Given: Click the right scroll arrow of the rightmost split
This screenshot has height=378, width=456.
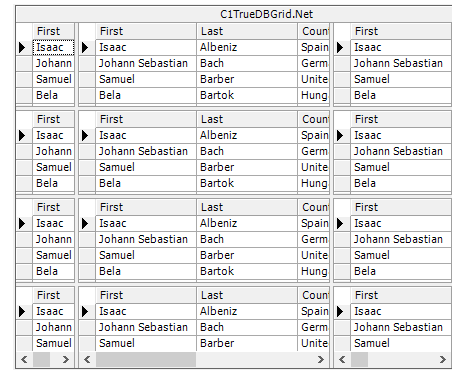Looking at the screenshot, I should pyautogui.click(x=443, y=359).
